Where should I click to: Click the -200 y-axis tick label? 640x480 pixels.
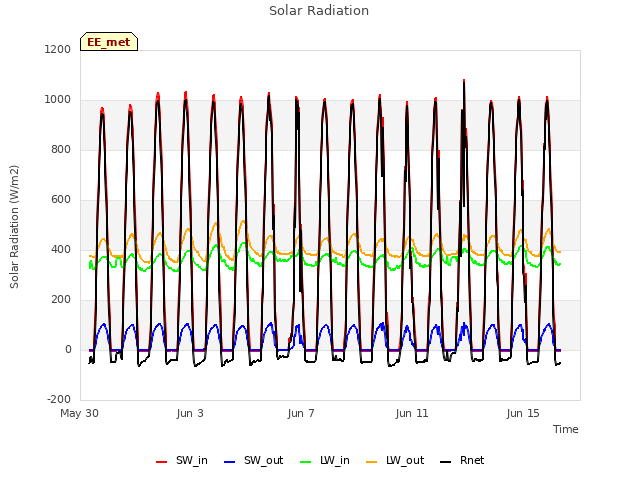tap(59, 399)
